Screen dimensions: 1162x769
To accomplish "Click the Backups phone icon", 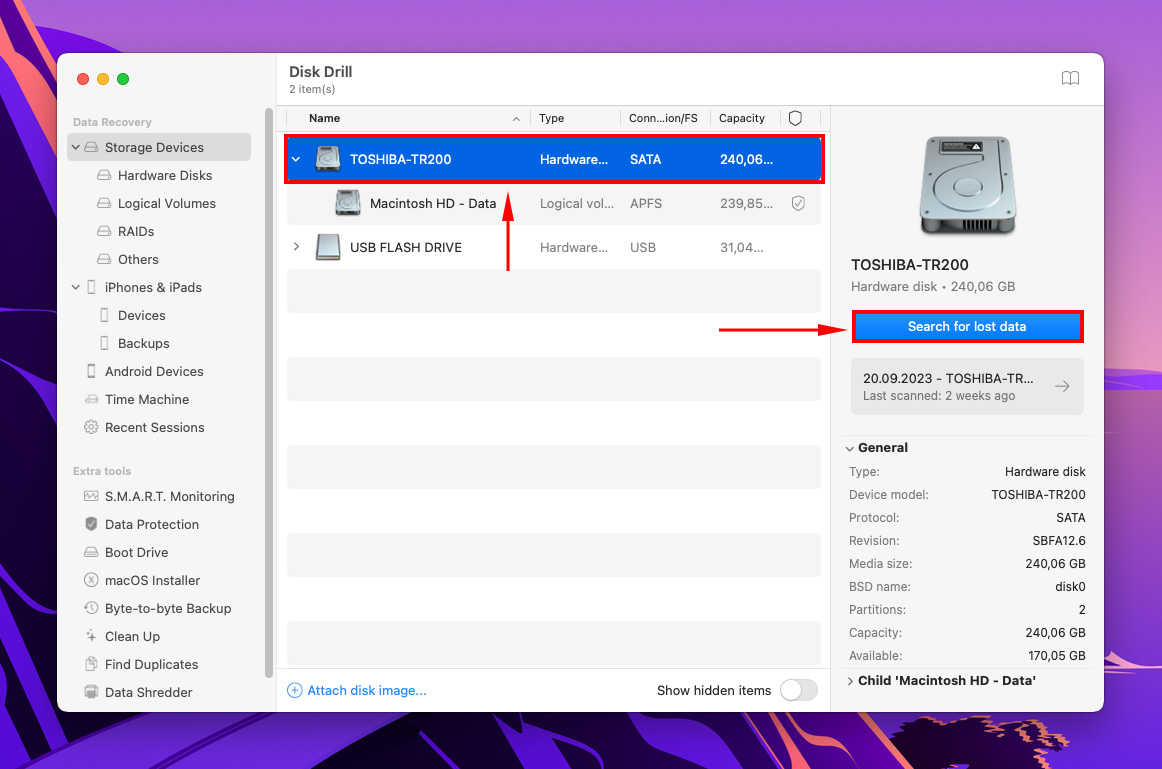I will [x=104, y=344].
